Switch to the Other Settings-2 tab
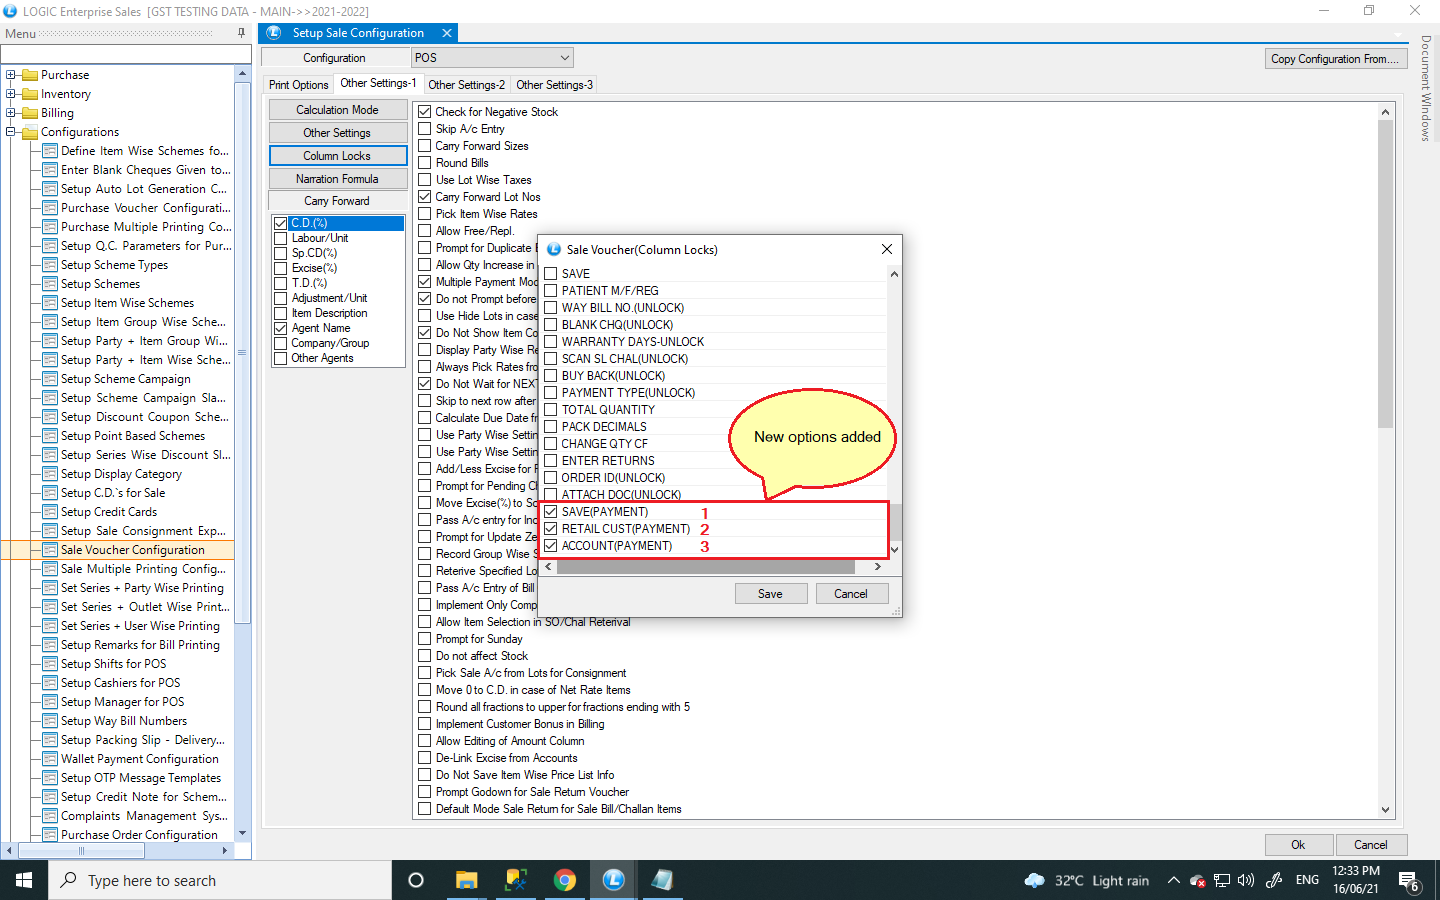The width and height of the screenshot is (1440, 900). coord(466,85)
